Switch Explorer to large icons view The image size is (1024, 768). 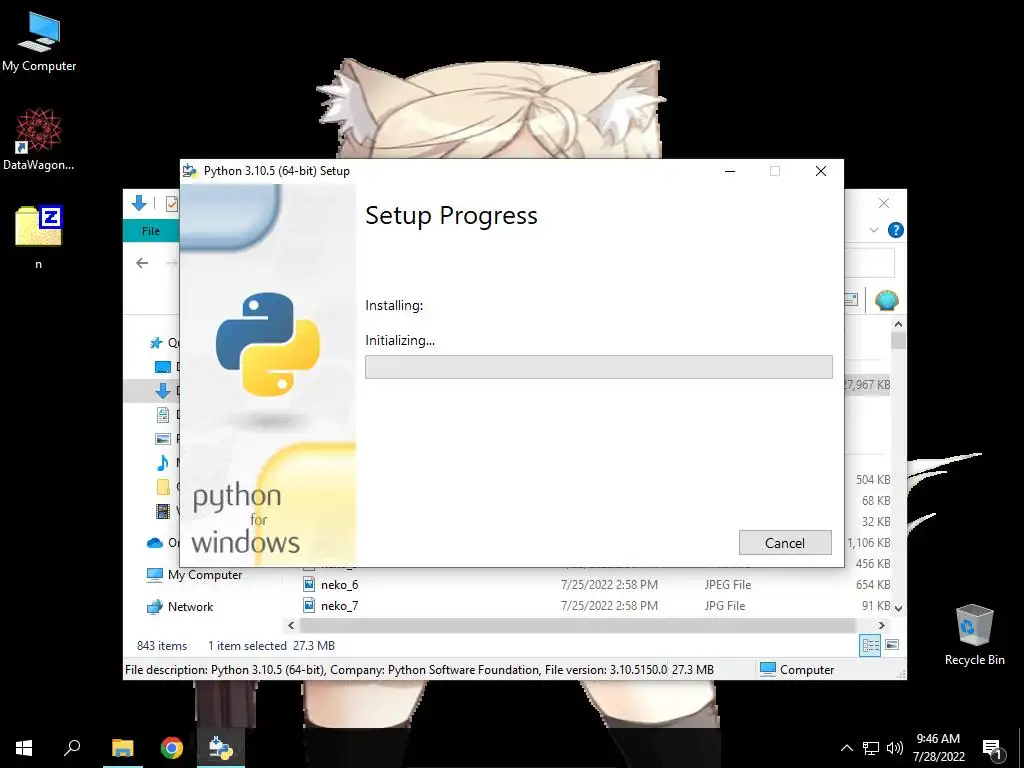(891, 645)
